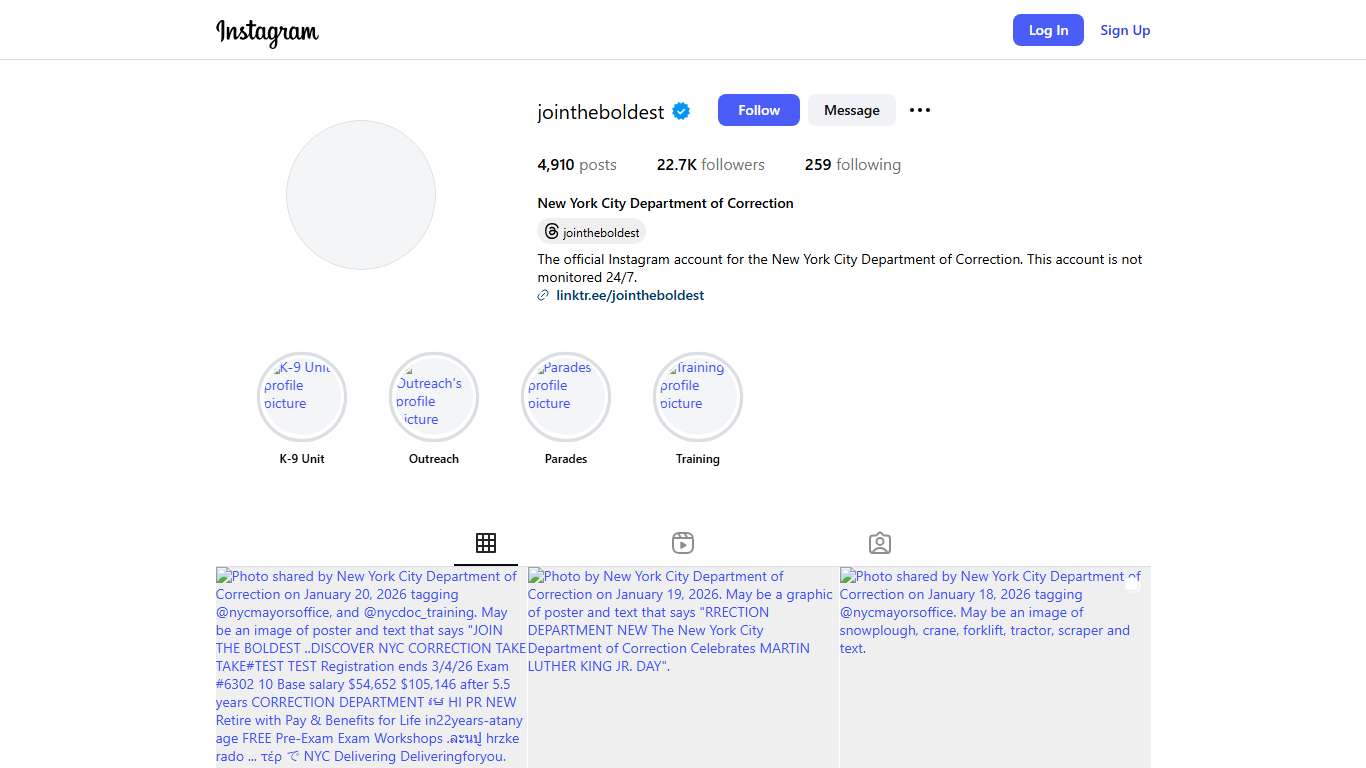Image resolution: width=1366 pixels, height=768 pixels.
Task: Open the Tagged posts tab
Action: tap(880, 543)
